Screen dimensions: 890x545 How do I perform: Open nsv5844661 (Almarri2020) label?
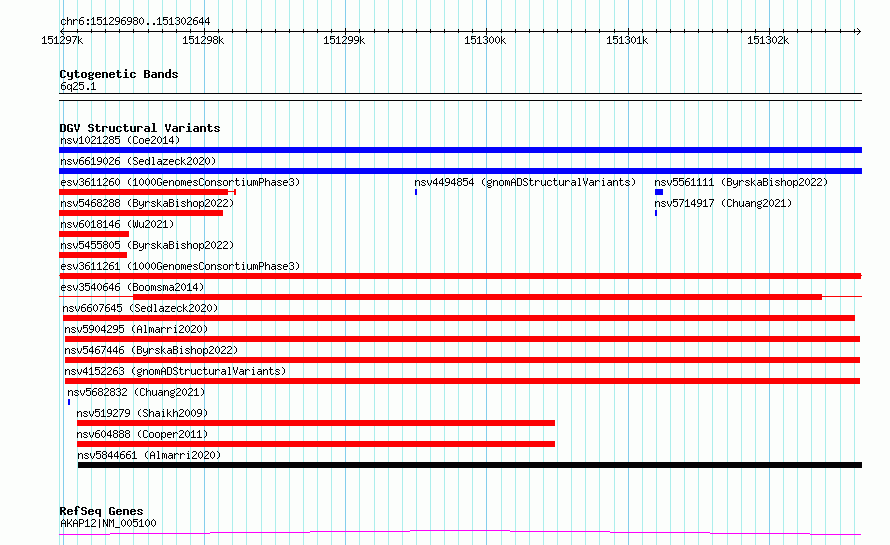coord(149,455)
